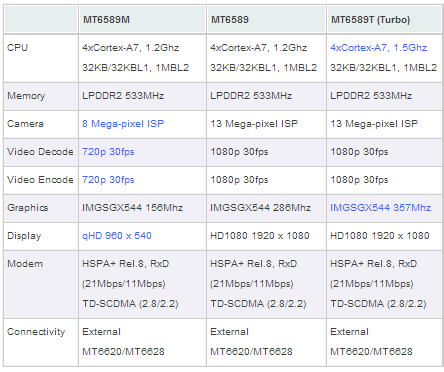Click the blue 4xCortex-A7, 1.5Ghz text
The image size is (444, 372).
pyautogui.click(x=379, y=48)
